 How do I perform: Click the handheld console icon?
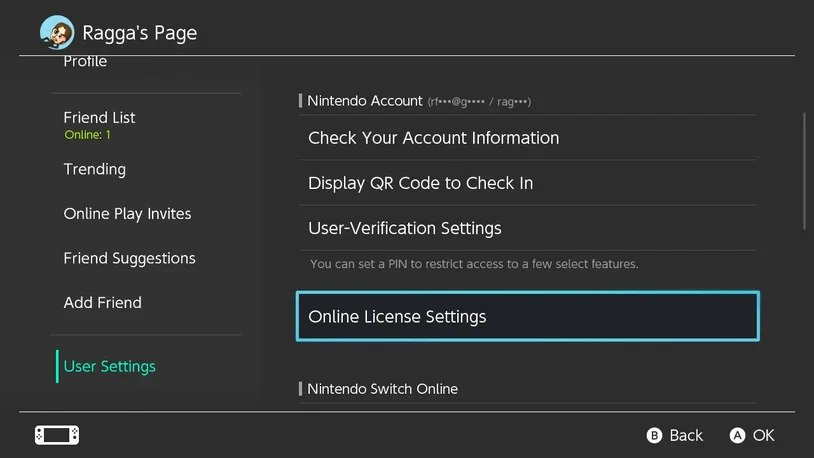pos(57,435)
